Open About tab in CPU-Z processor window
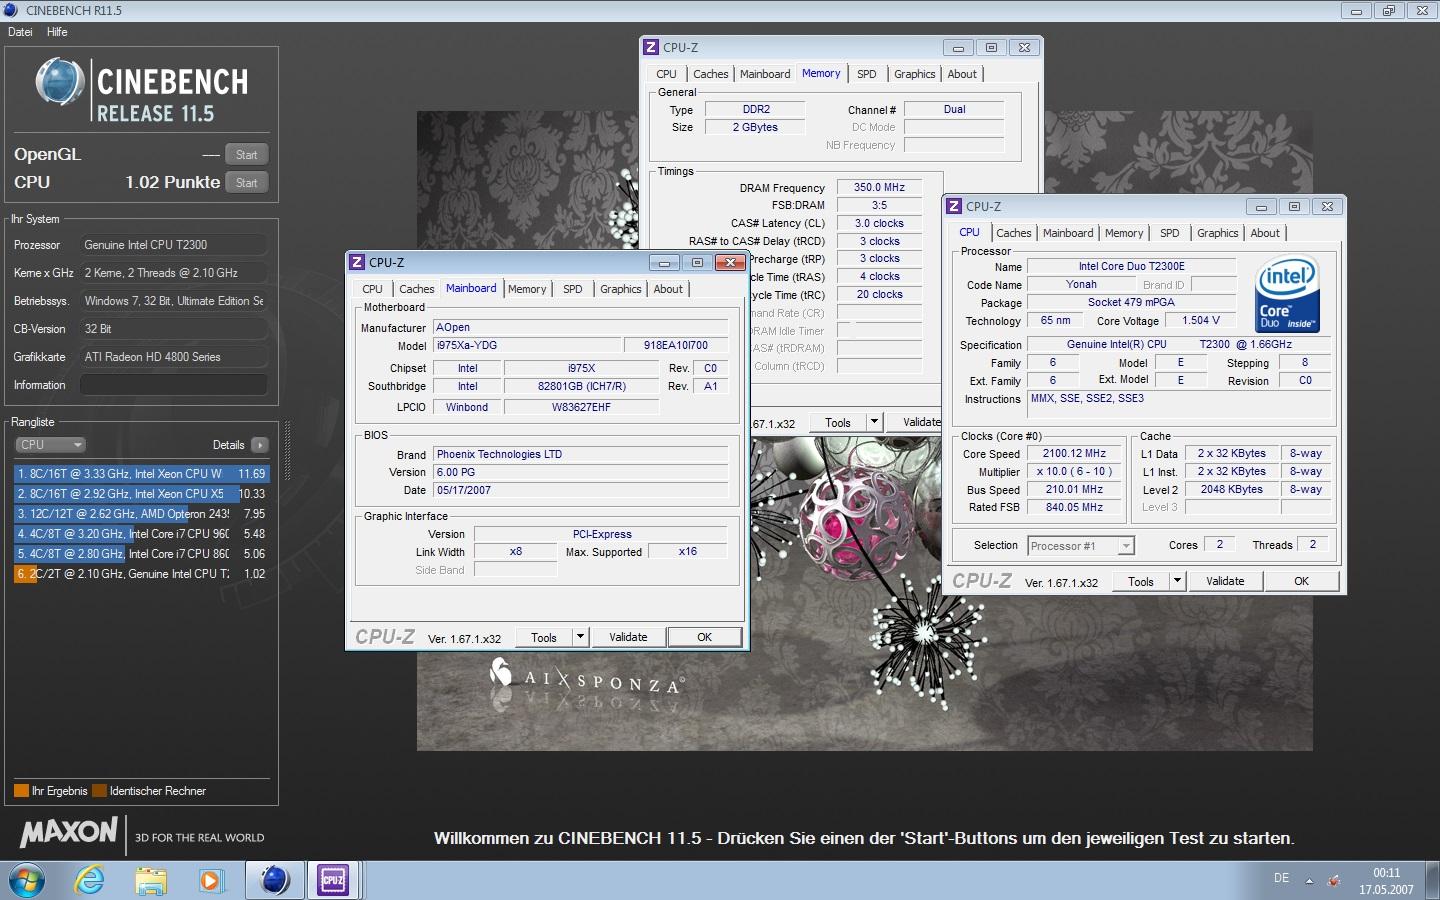 (1265, 233)
